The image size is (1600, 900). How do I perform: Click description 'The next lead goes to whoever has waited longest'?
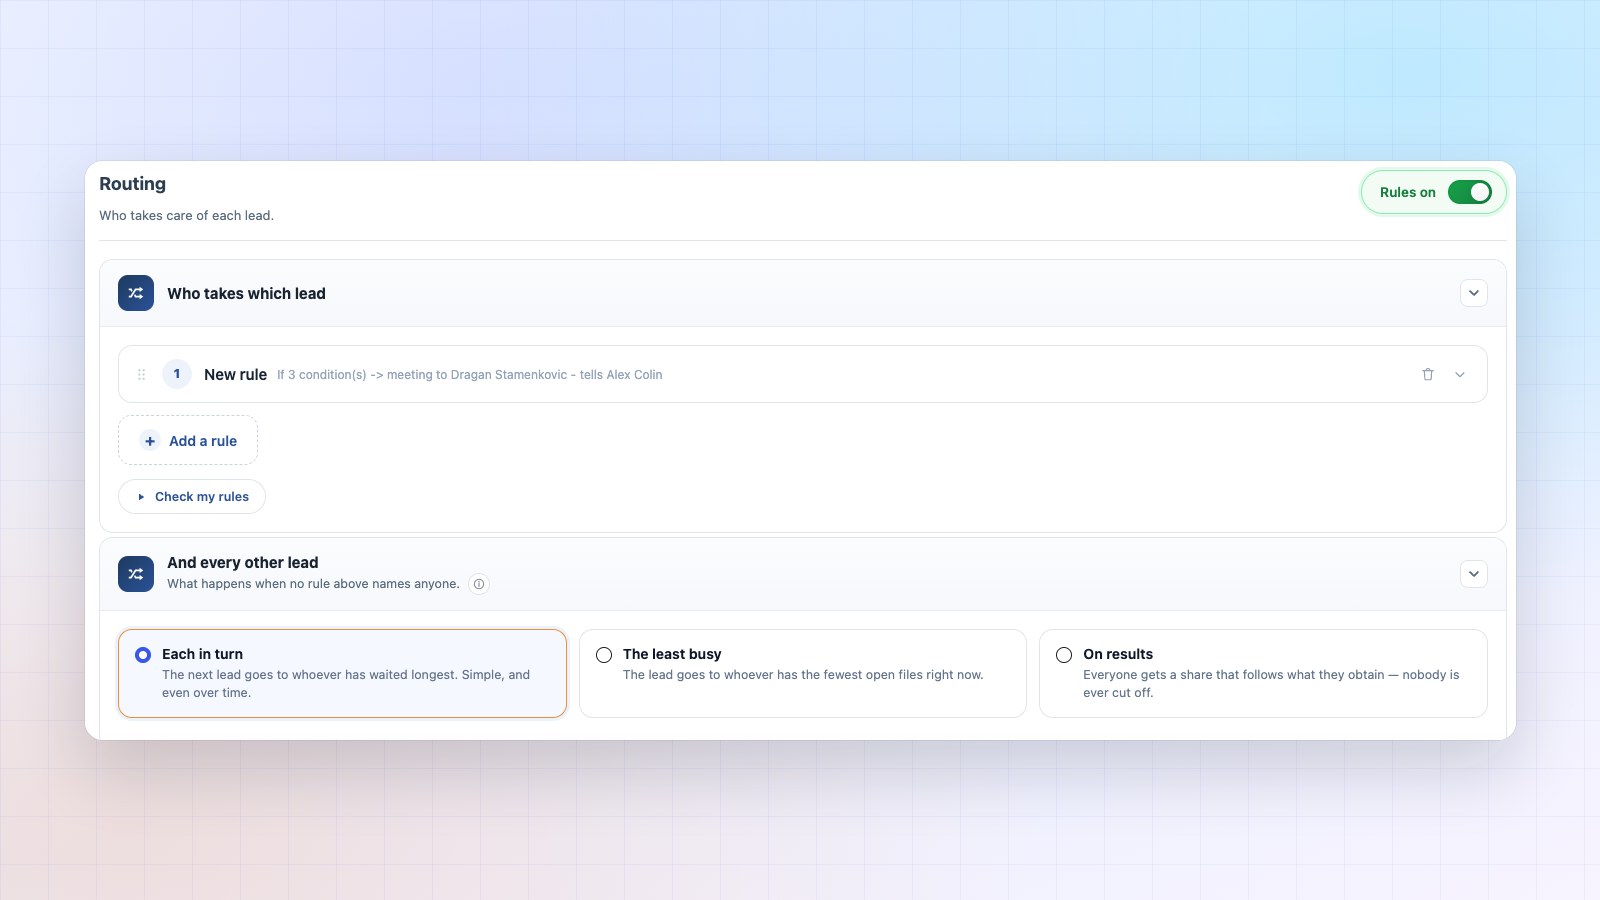click(x=346, y=684)
